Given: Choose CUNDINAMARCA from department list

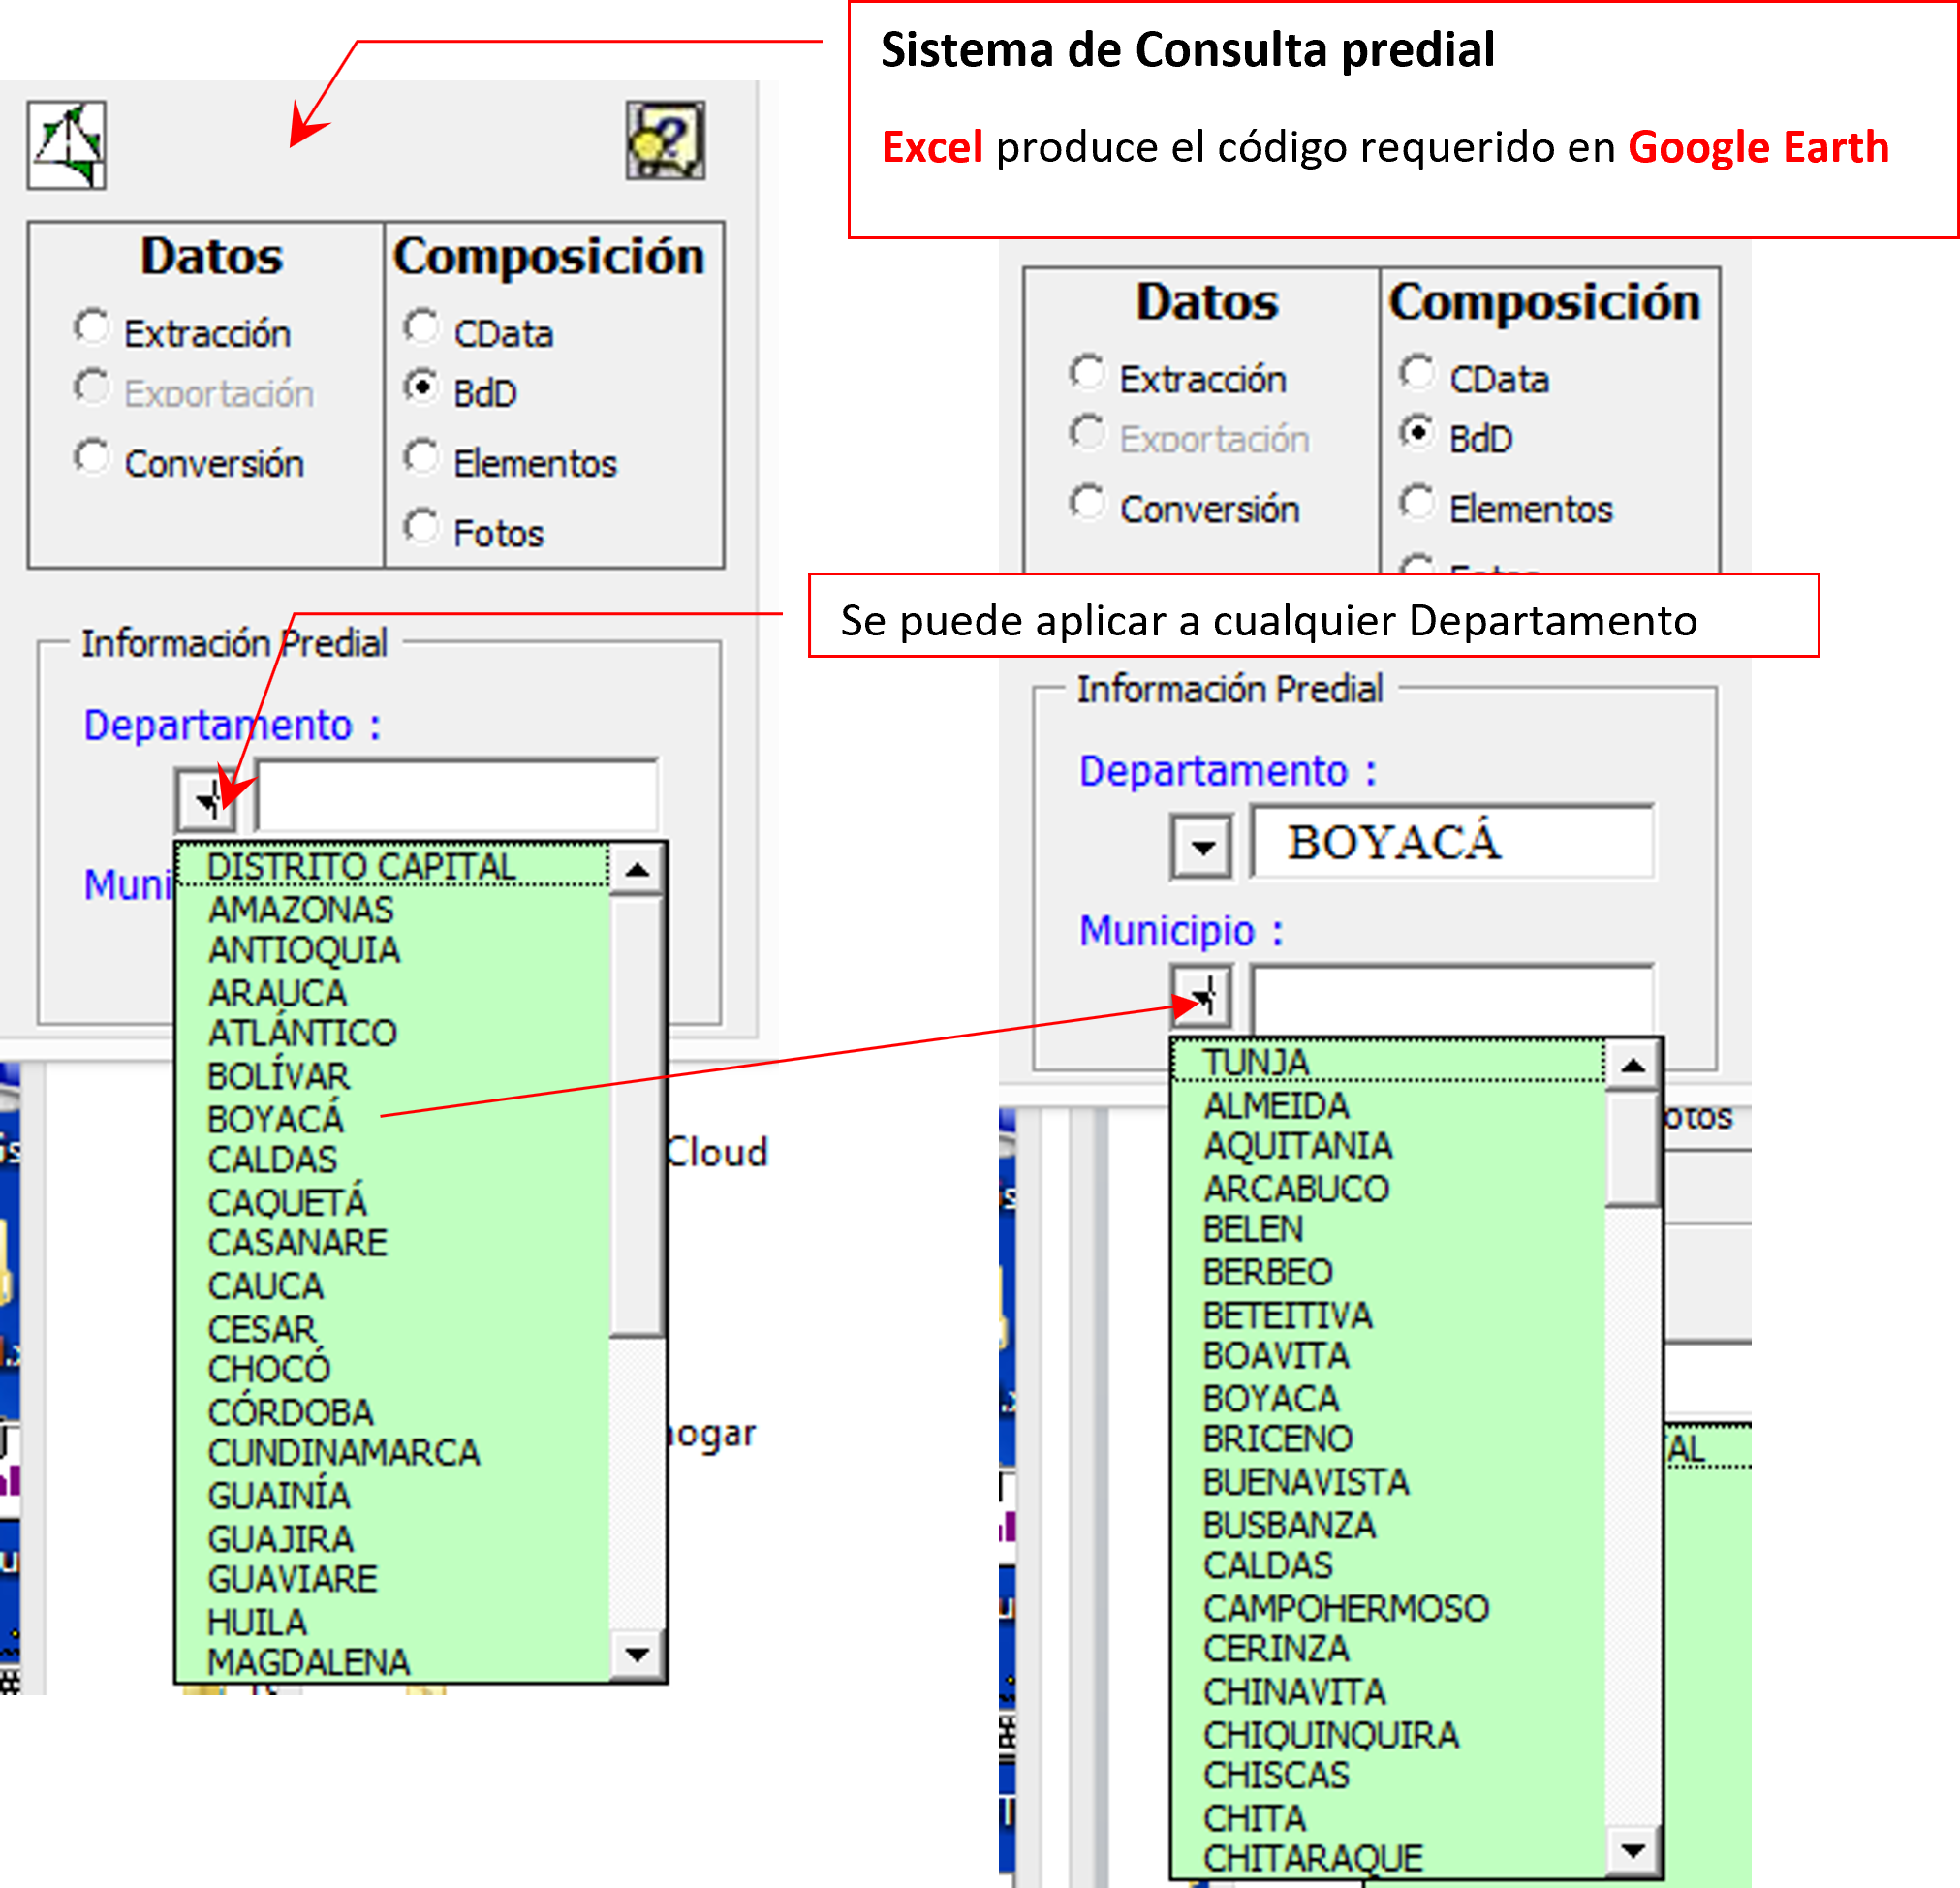Looking at the screenshot, I should pyautogui.click(x=393, y=1453).
